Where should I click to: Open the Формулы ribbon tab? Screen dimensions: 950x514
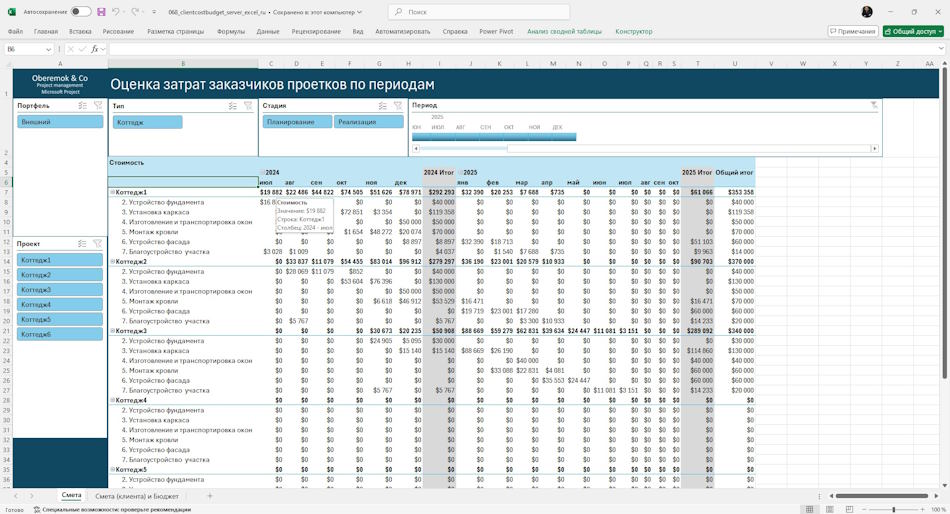(231, 32)
